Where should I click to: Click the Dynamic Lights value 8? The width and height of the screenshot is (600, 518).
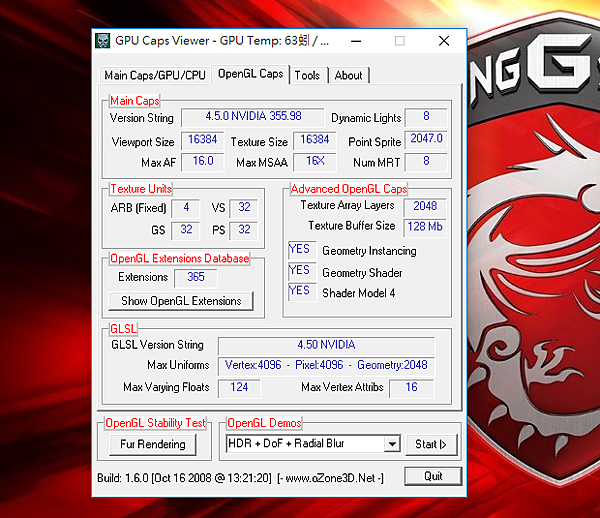[426, 117]
